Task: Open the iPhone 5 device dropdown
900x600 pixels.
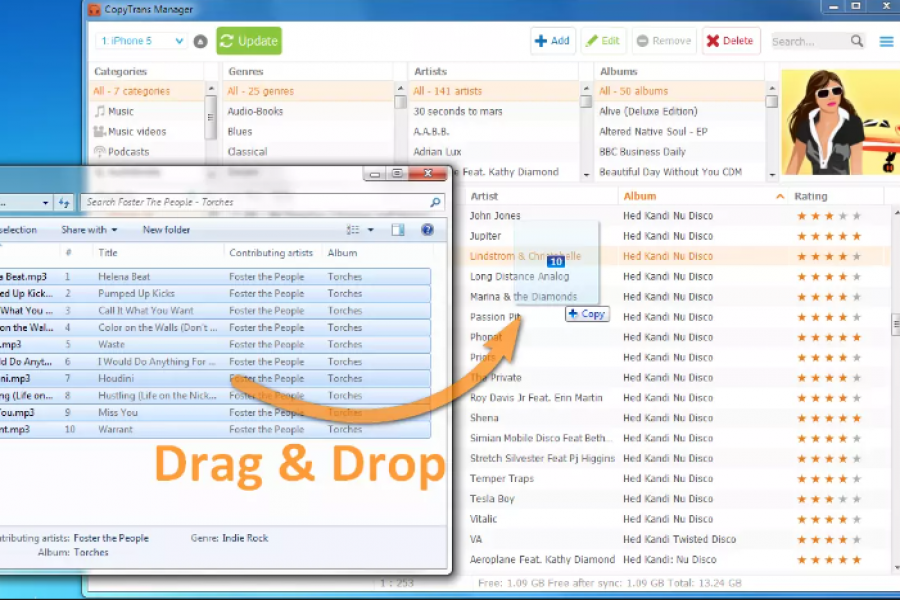Action: pos(141,41)
